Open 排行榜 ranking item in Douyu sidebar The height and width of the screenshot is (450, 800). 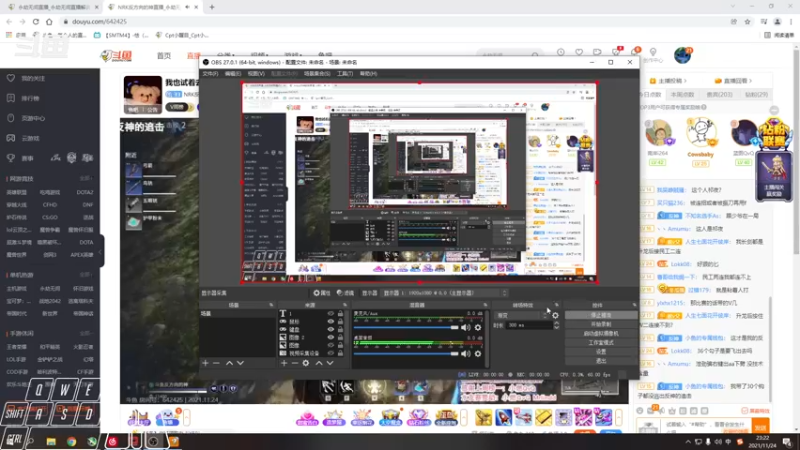[x=24, y=98]
